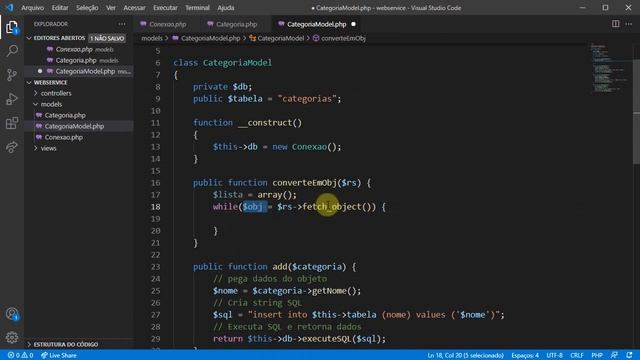Click 'converteEmObj' in the line 16 function declaration

pyautogui.click(x=304, y=183)
